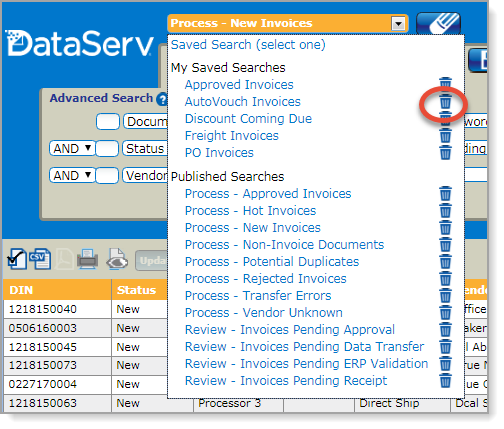Export results with the CSV icon
Viewport: 504px width, 429px height.
[40, 259]
